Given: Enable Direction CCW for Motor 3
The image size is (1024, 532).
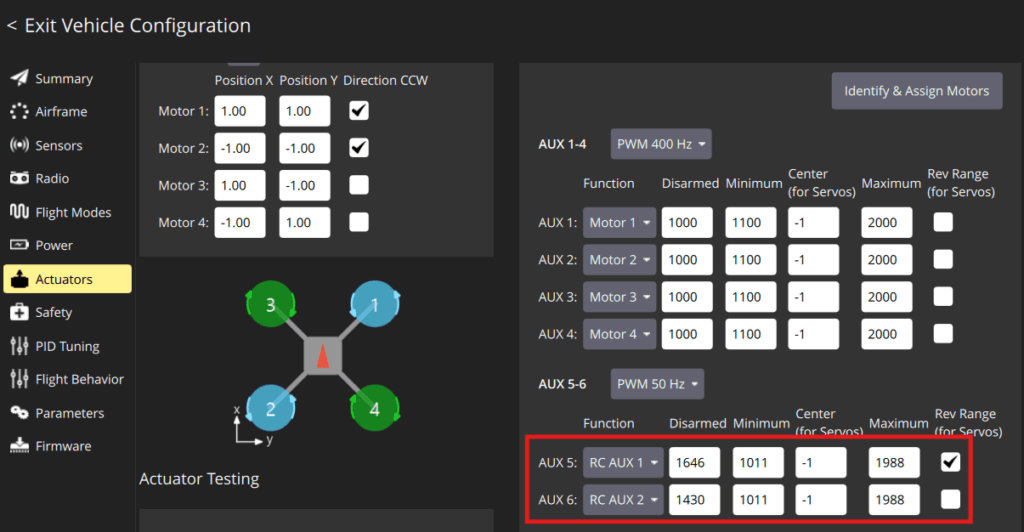Looking at the screenshot, I should click(359, 185).
